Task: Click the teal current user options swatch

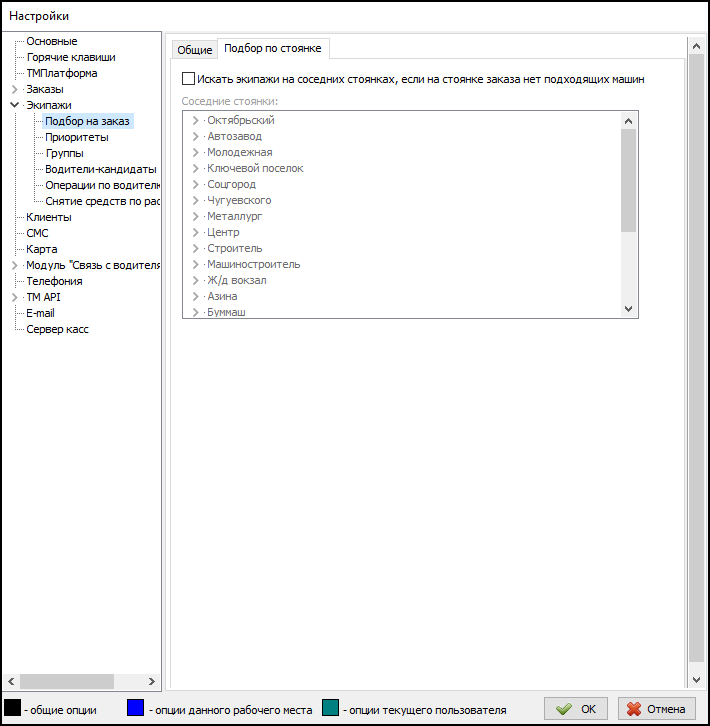Action: point(331,709)
